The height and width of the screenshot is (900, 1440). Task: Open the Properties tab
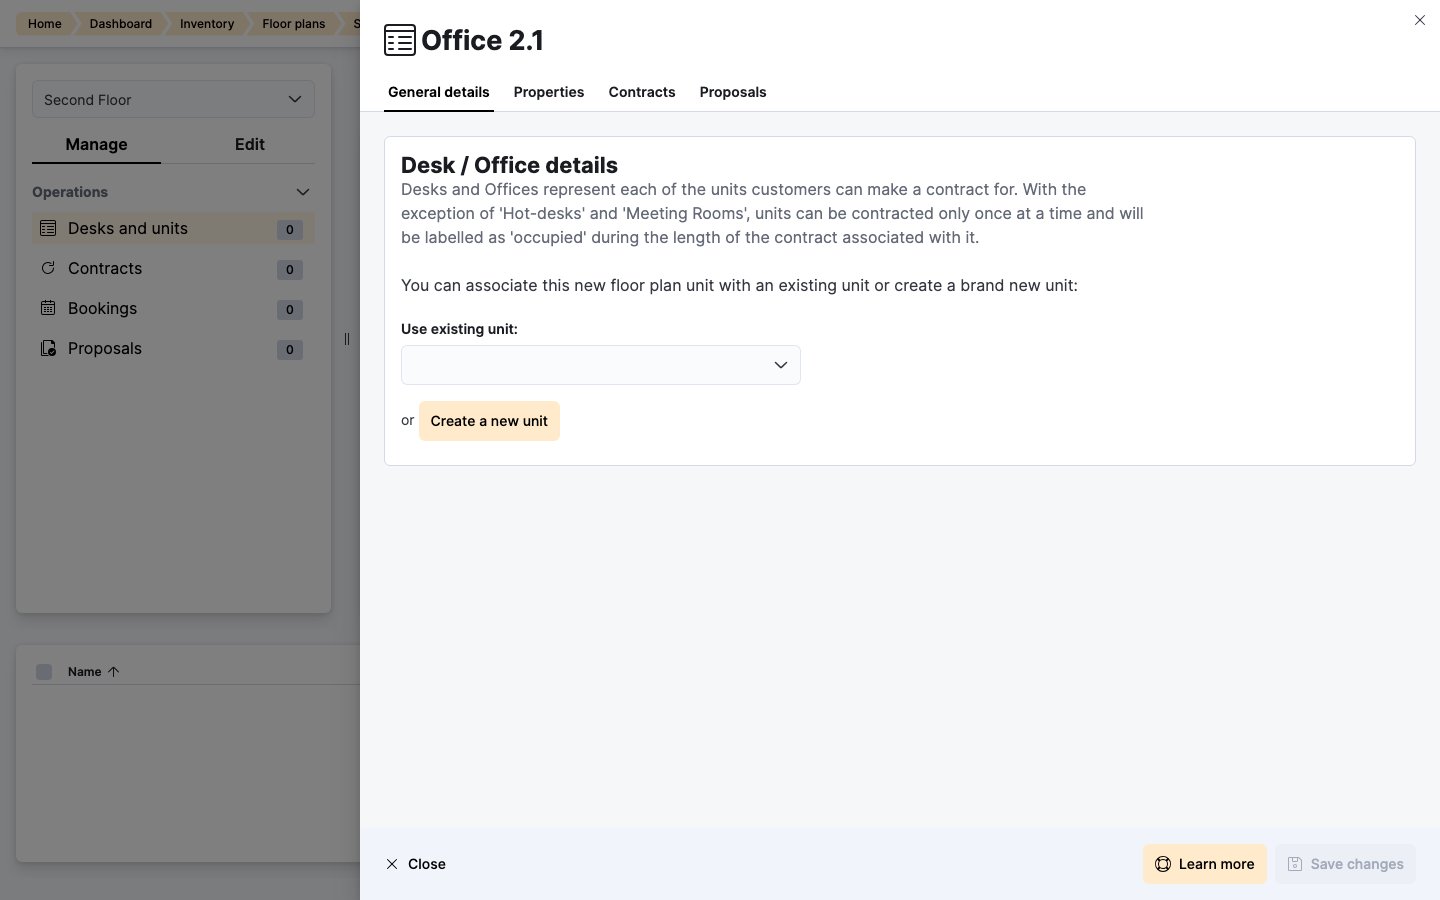pyautogui.click(x=549, y=92)
